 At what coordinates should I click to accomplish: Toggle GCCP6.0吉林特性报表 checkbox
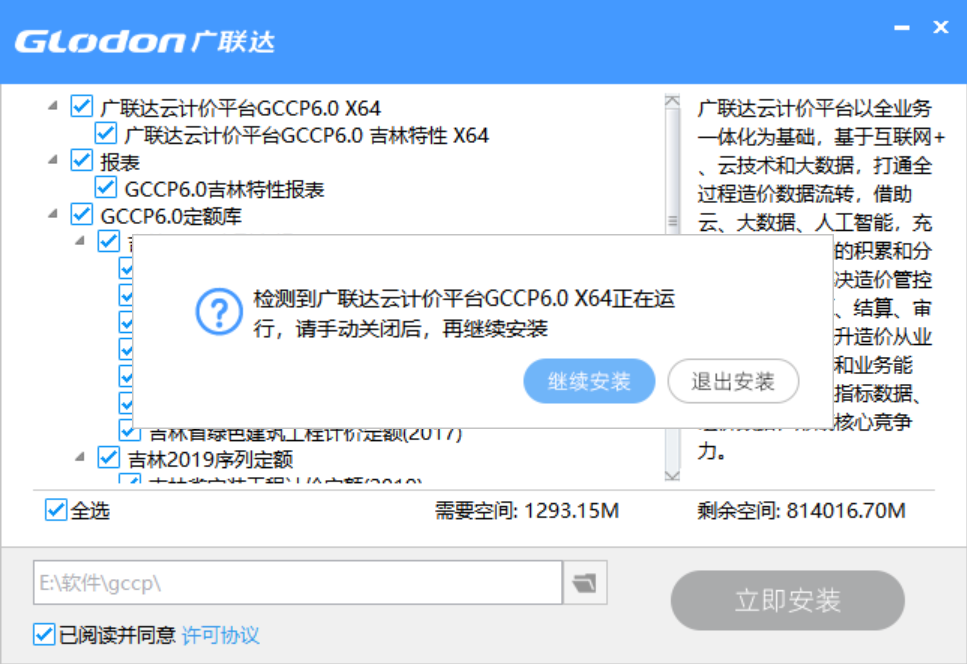[x=105, y=187]
